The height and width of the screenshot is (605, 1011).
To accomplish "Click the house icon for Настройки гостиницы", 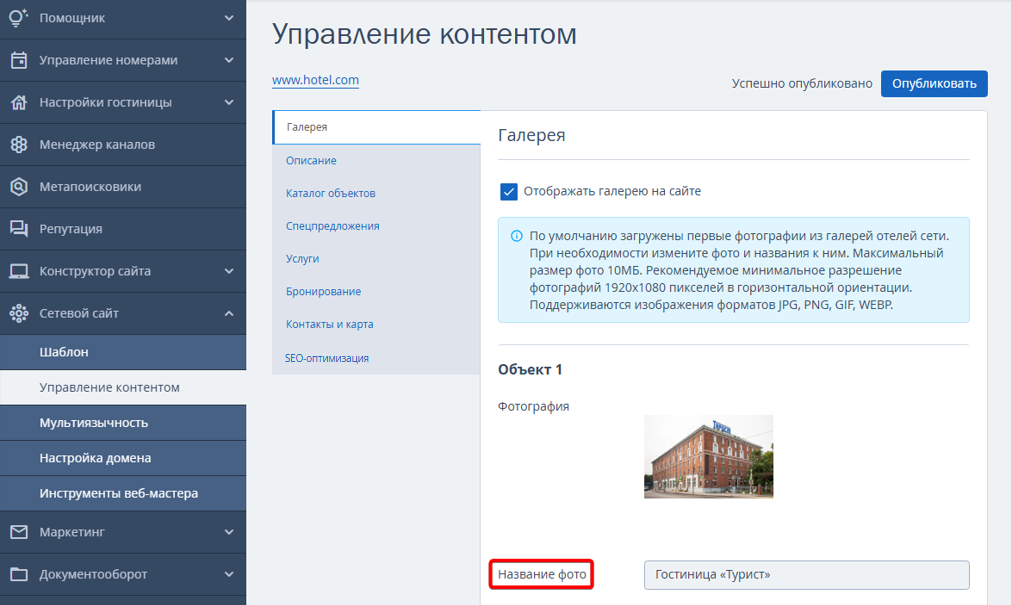I will pyautogui.click(x=19, y=102).
